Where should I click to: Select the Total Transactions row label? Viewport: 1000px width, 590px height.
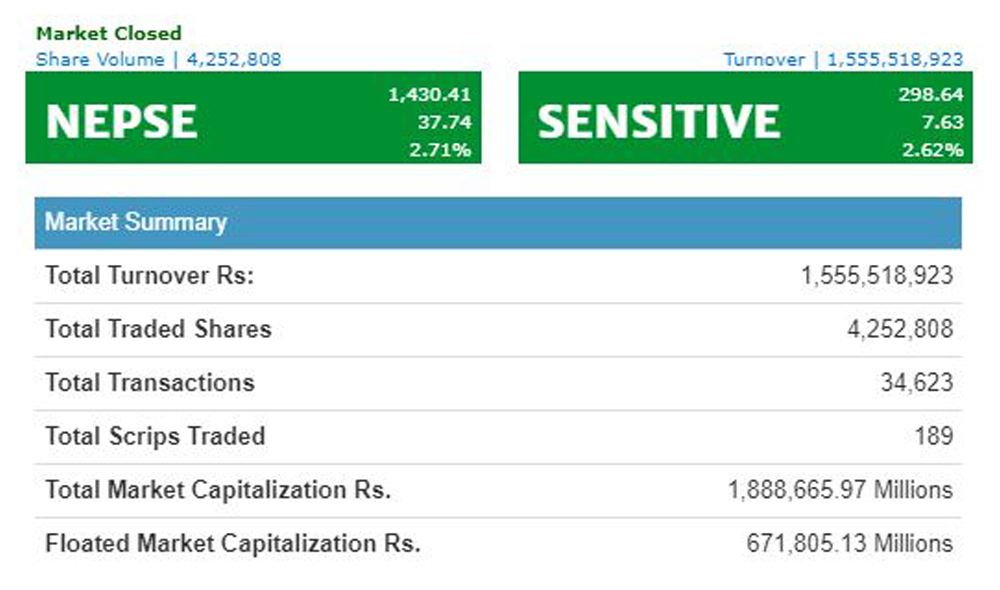pos(150,383)
